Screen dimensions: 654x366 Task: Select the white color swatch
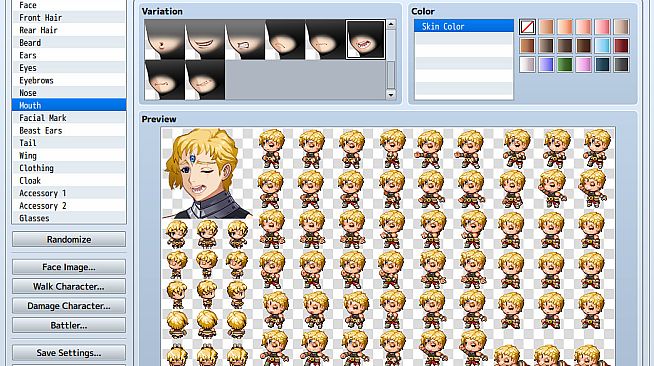[x=527, y=65]
